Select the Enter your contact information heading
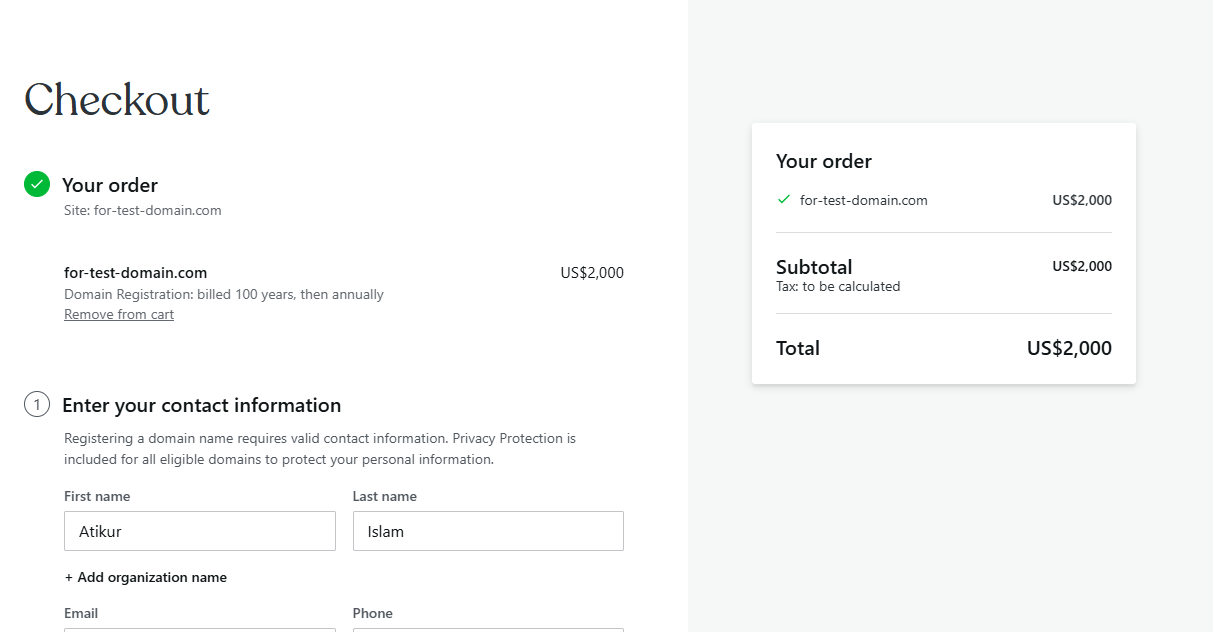The width and height of the screenshot is (1213, 632). [201, 404]
